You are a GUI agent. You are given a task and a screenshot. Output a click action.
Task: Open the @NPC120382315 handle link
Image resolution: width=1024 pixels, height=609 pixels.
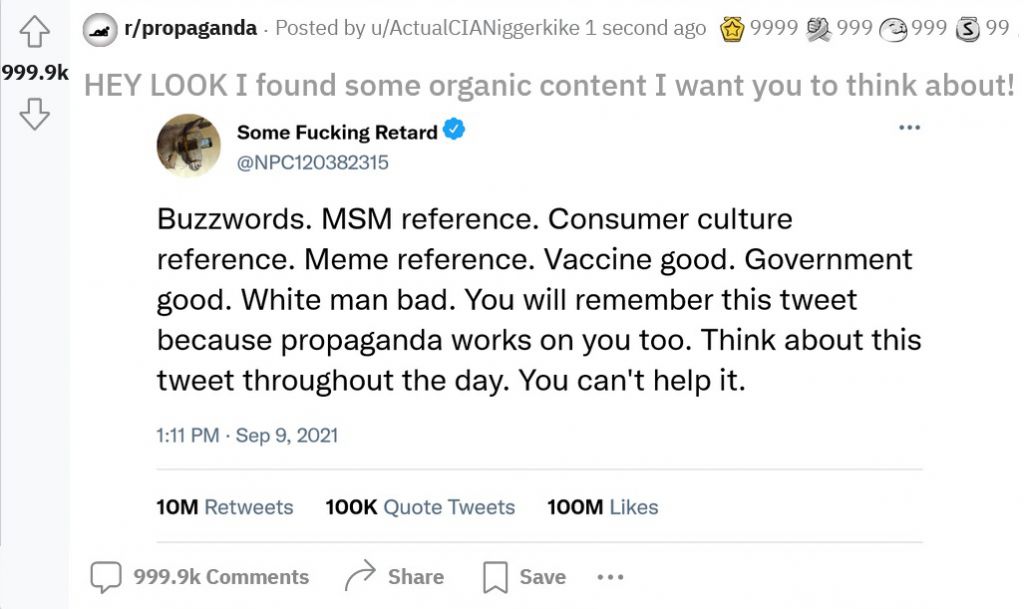click(x=312, y=162)
